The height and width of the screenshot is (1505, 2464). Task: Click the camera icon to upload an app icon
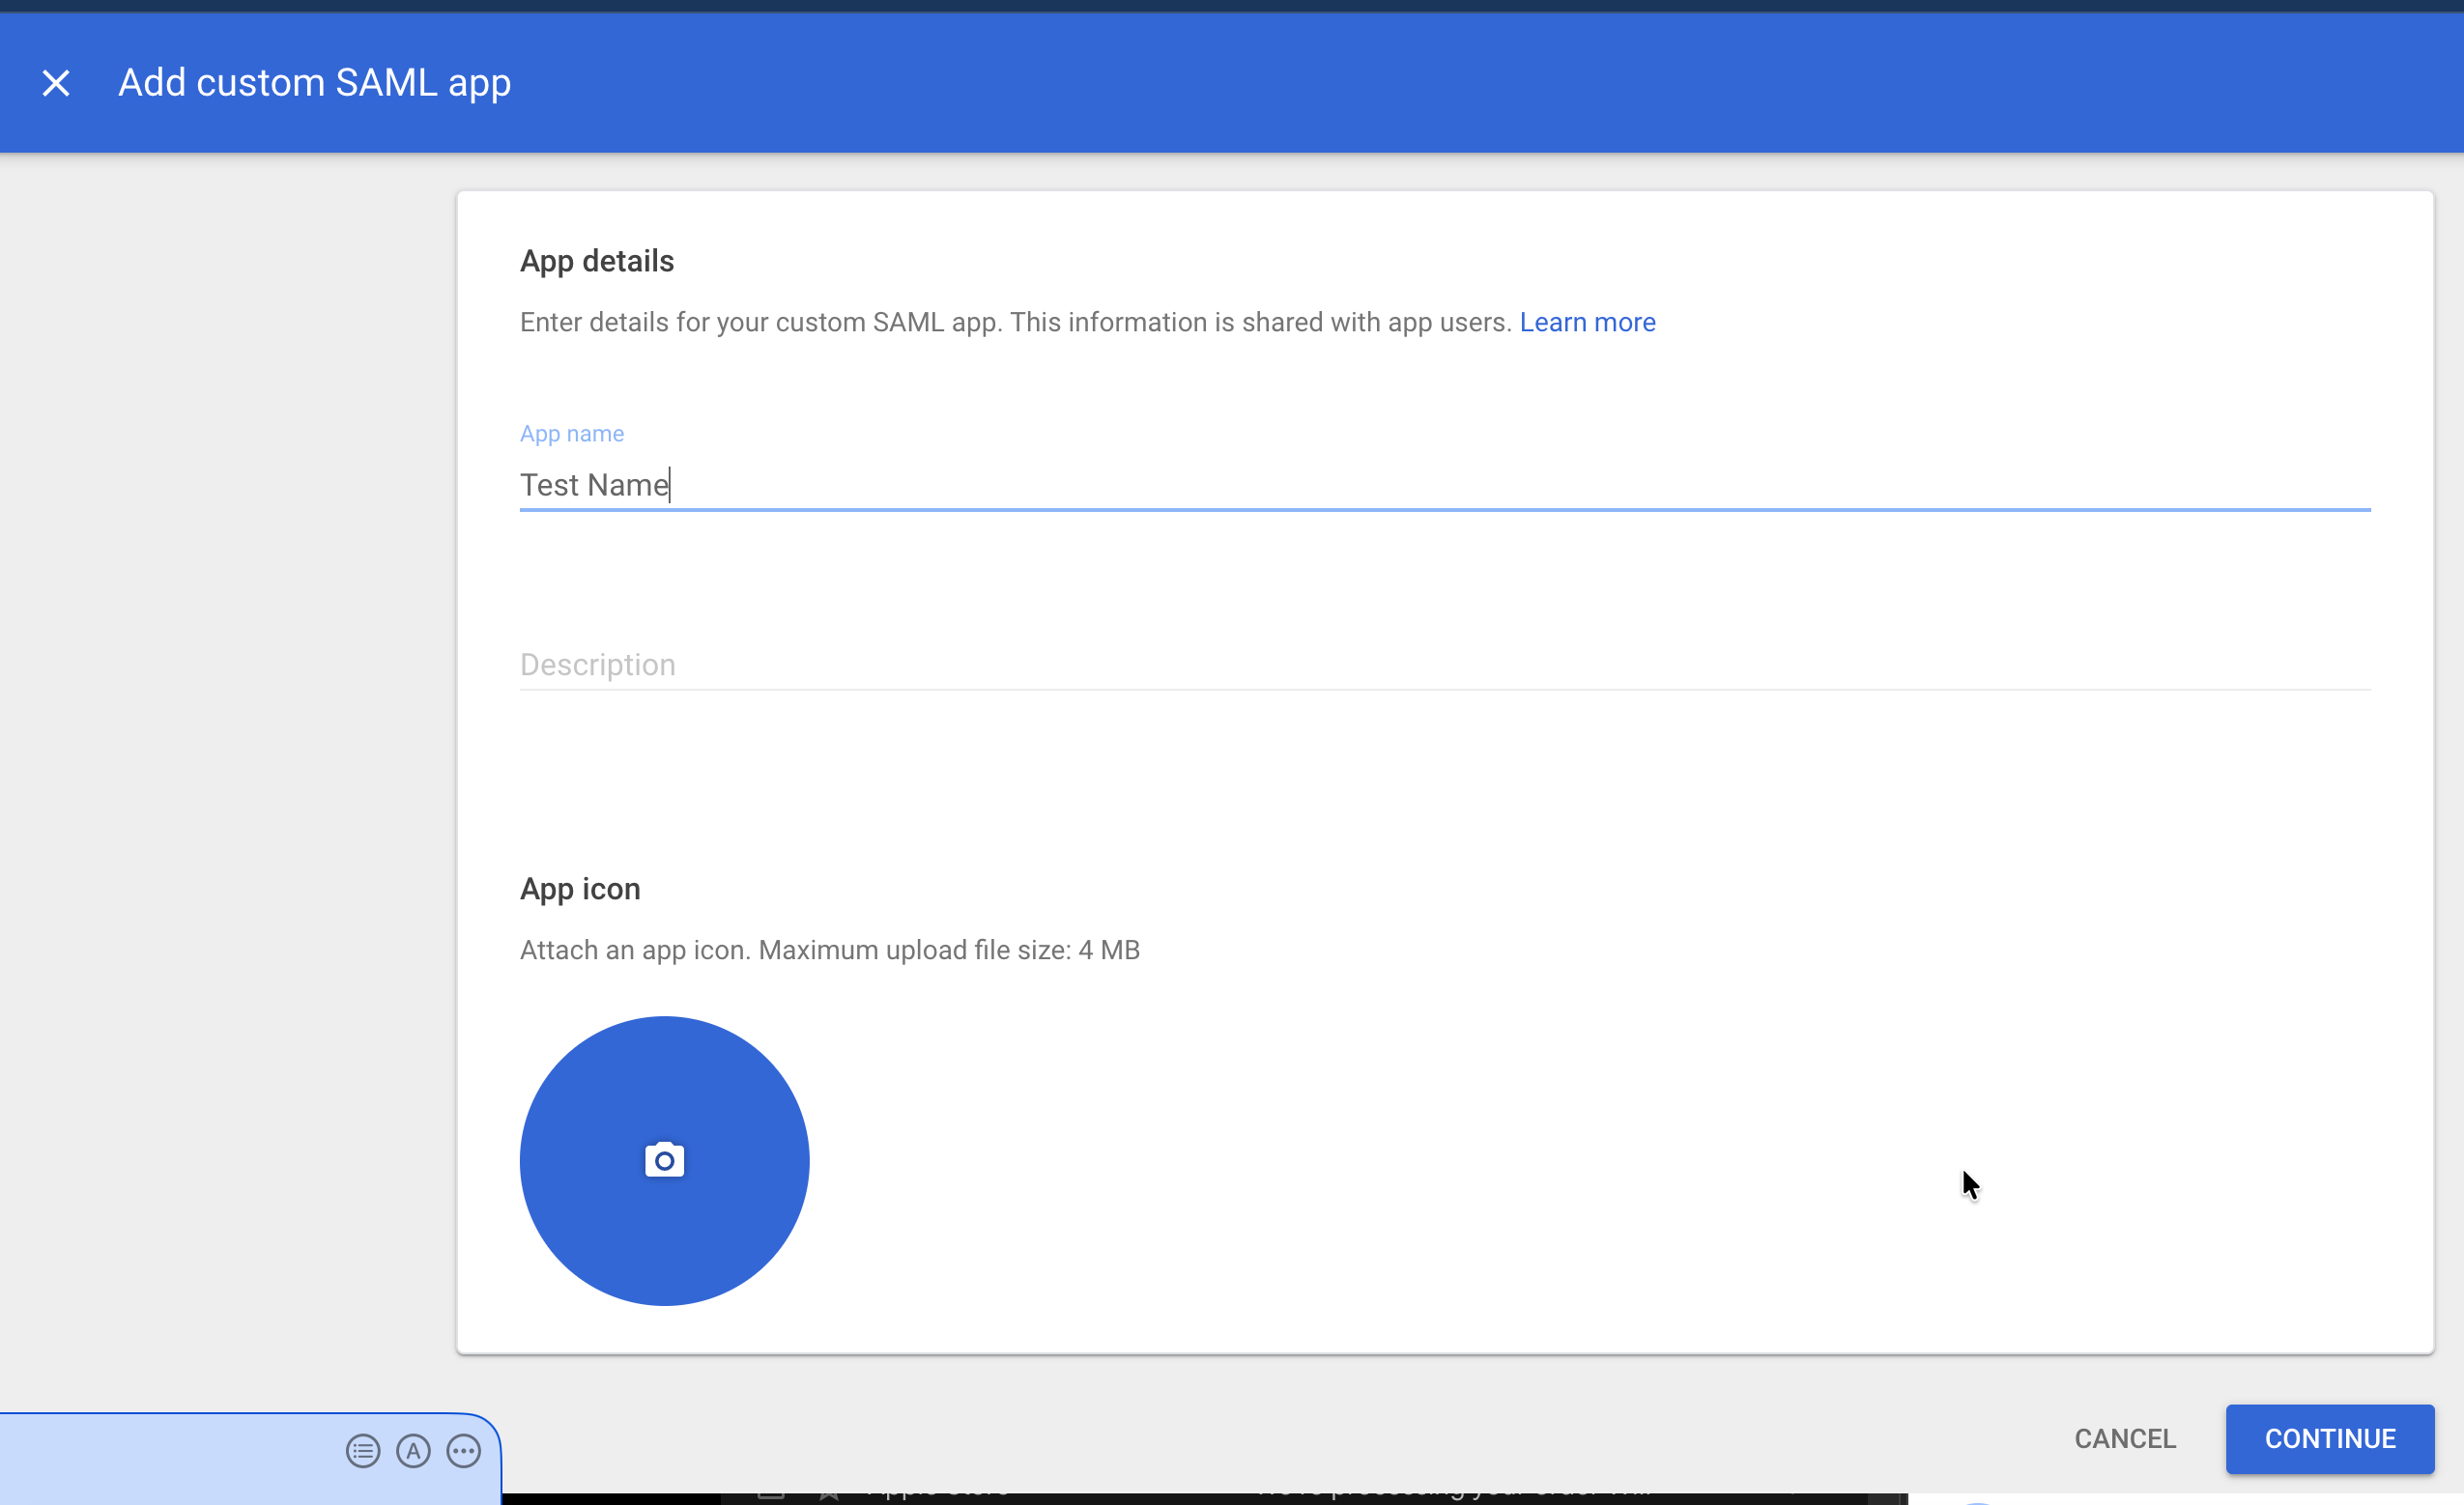pos(663,1159)
